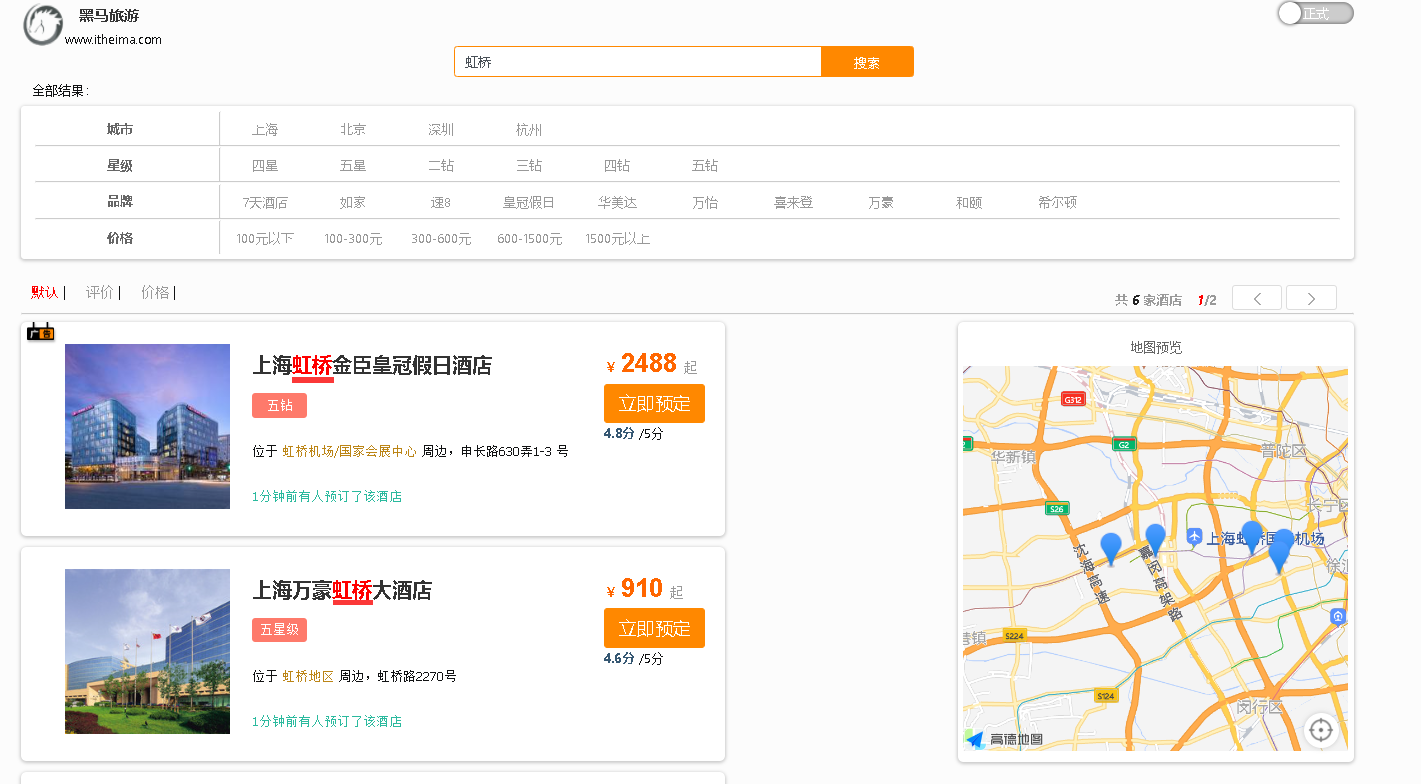Select the 三钻 rating filter
1421x784 pixels.
(x=529, y=166)
